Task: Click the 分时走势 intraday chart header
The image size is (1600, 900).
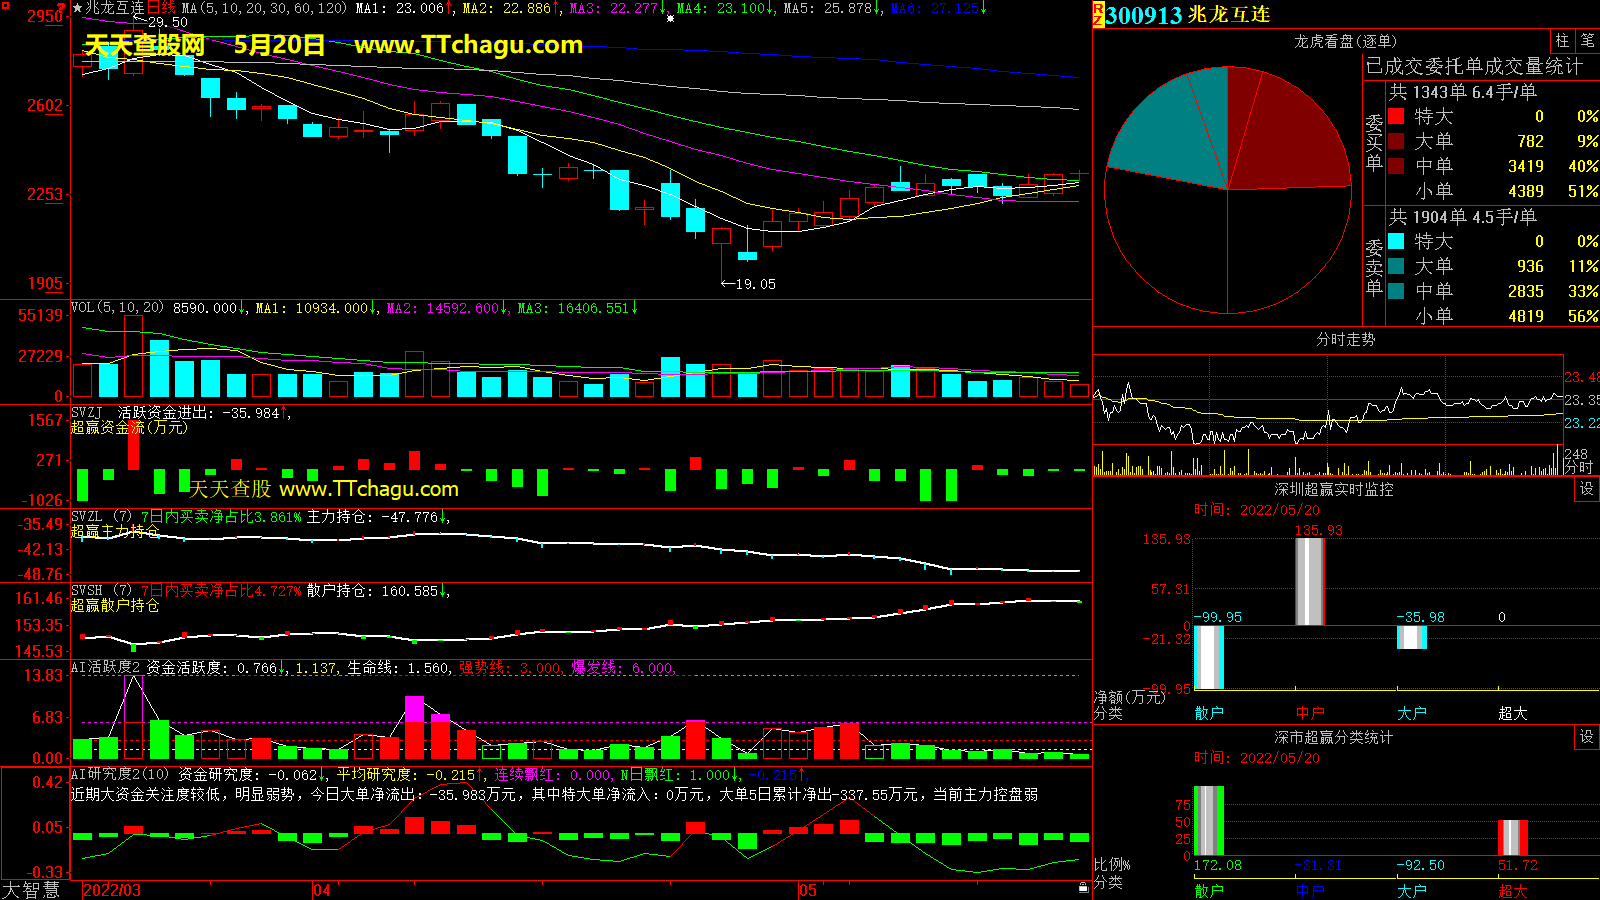Action: click(1345, 339)
